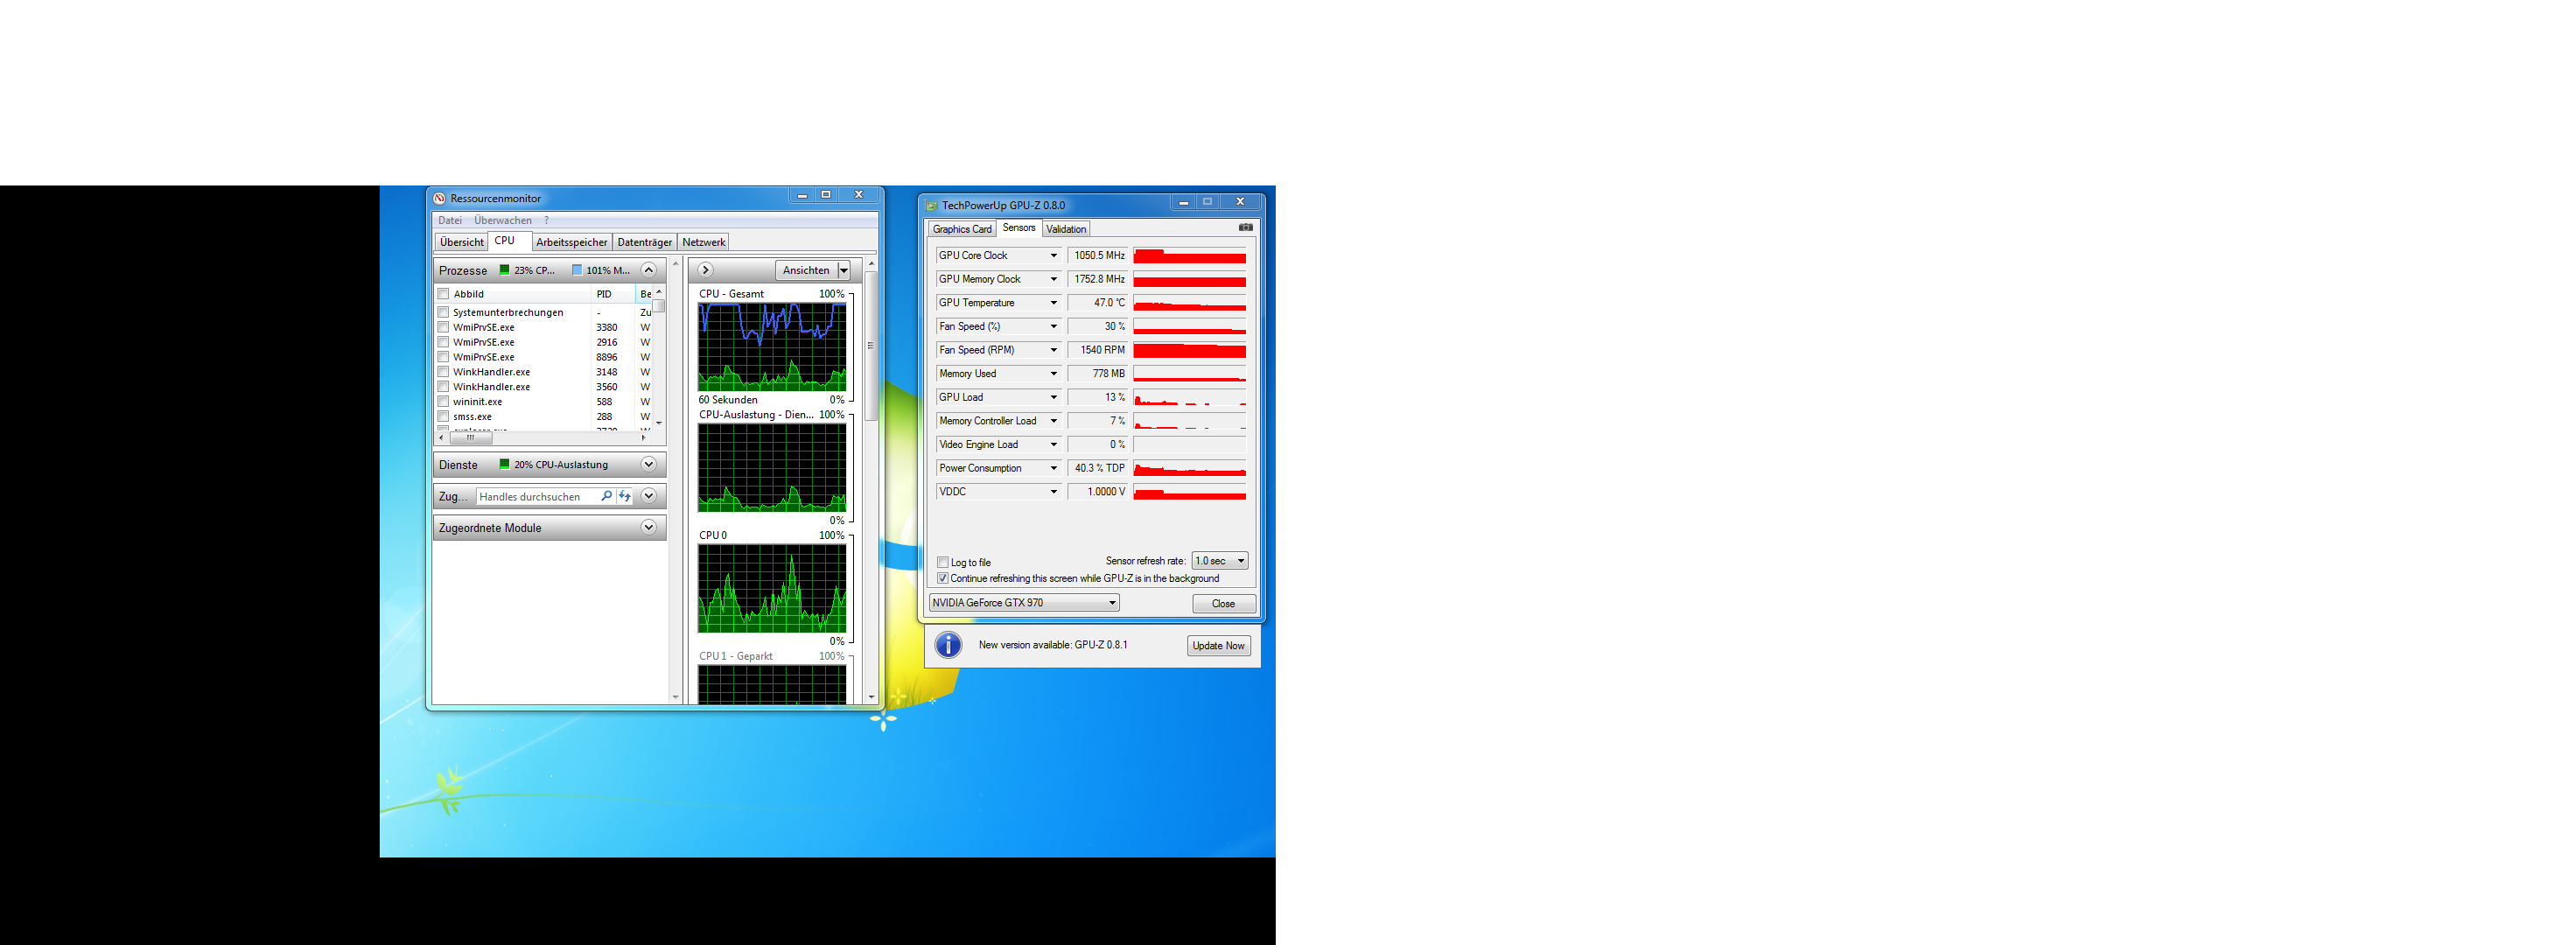Click the GPU-Z title bar app icon
The height and width of the screenshot is (945, 2576).
(932, 206)
